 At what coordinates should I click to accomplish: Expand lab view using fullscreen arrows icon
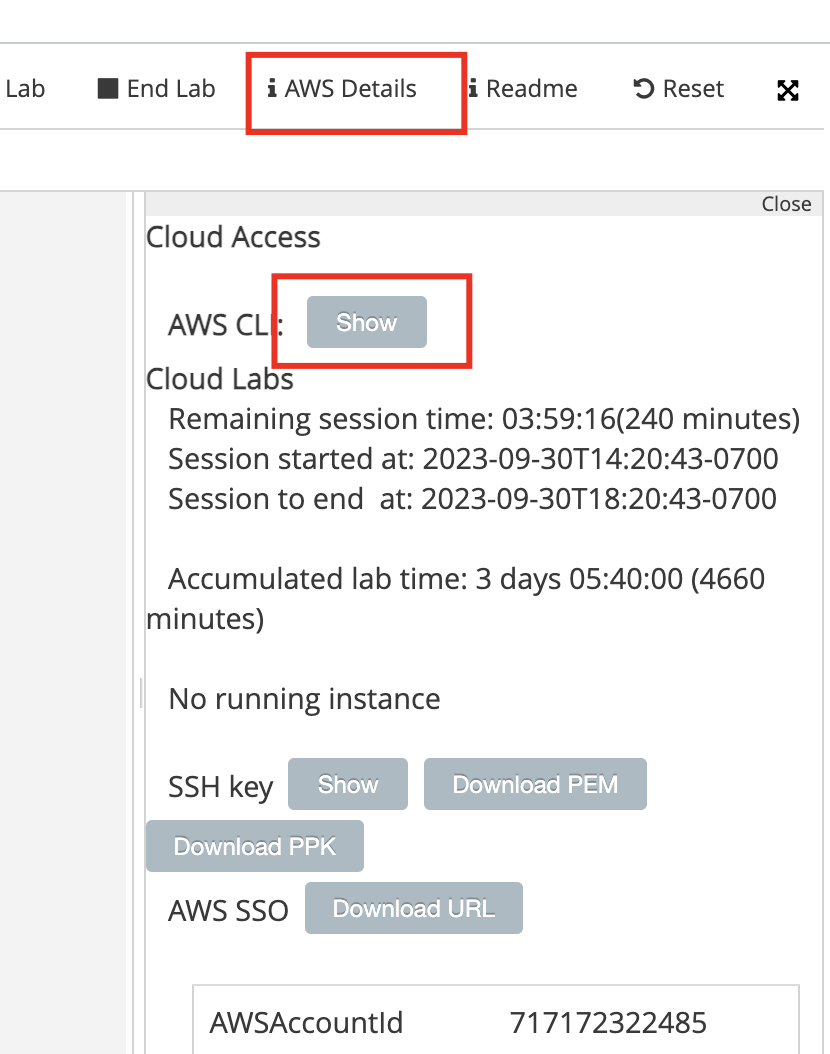[788, 89]
